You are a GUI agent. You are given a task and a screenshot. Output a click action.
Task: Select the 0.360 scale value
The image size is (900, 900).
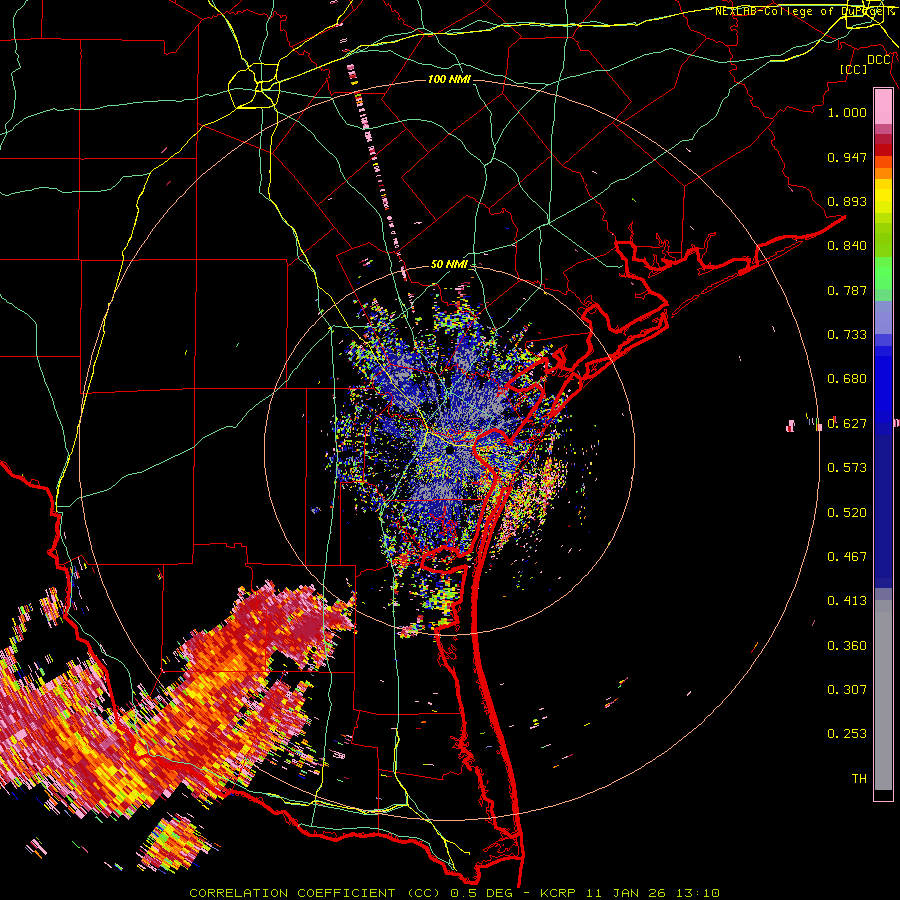click(847, 646)
